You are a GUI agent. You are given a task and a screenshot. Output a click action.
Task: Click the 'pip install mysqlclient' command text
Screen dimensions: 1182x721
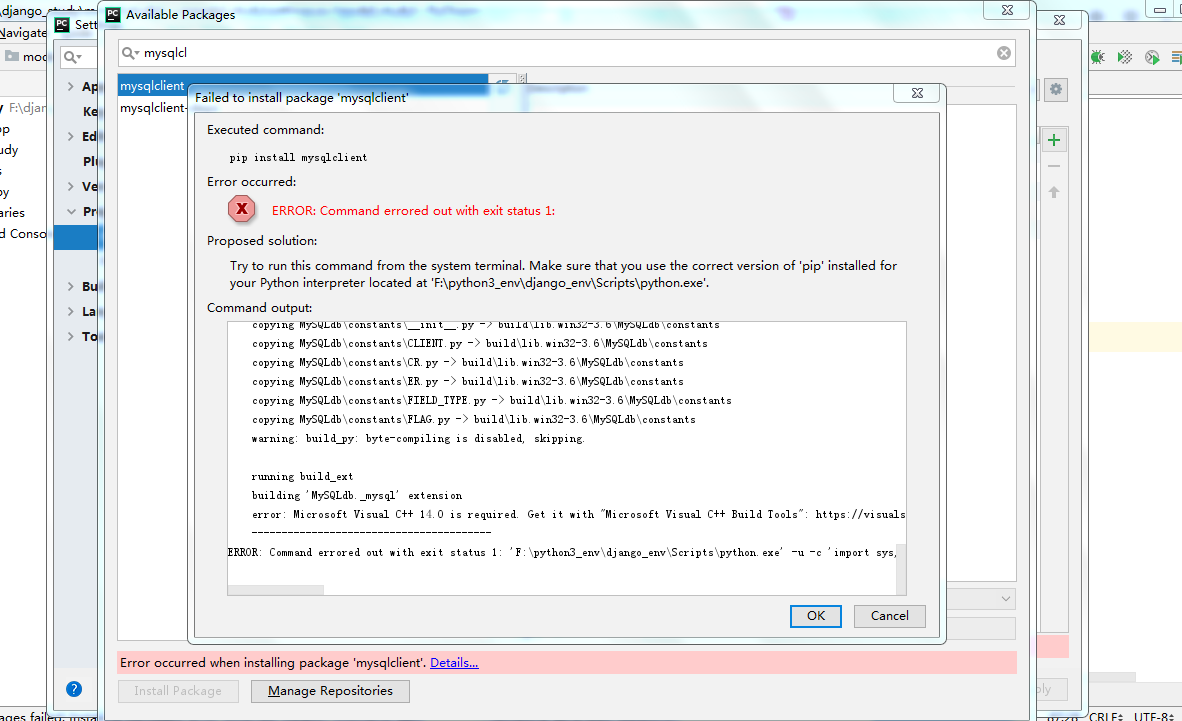[299, 158]
